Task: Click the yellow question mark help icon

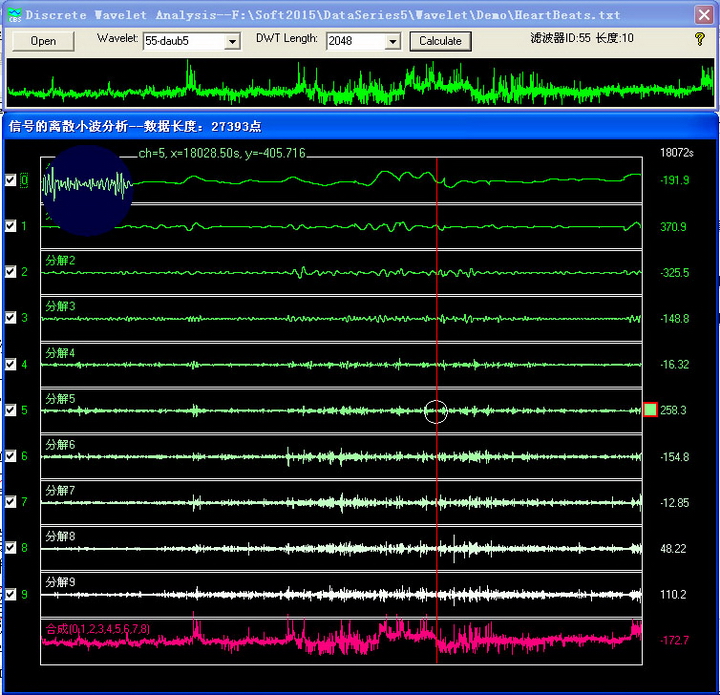Action: tap(700, 39)
